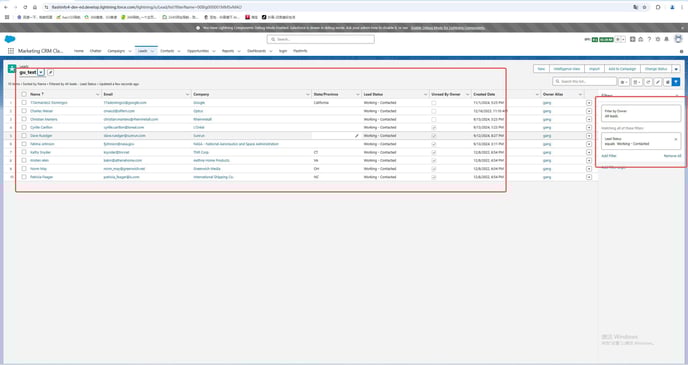Pin the gw_test list view

click(x=50, y=72)
